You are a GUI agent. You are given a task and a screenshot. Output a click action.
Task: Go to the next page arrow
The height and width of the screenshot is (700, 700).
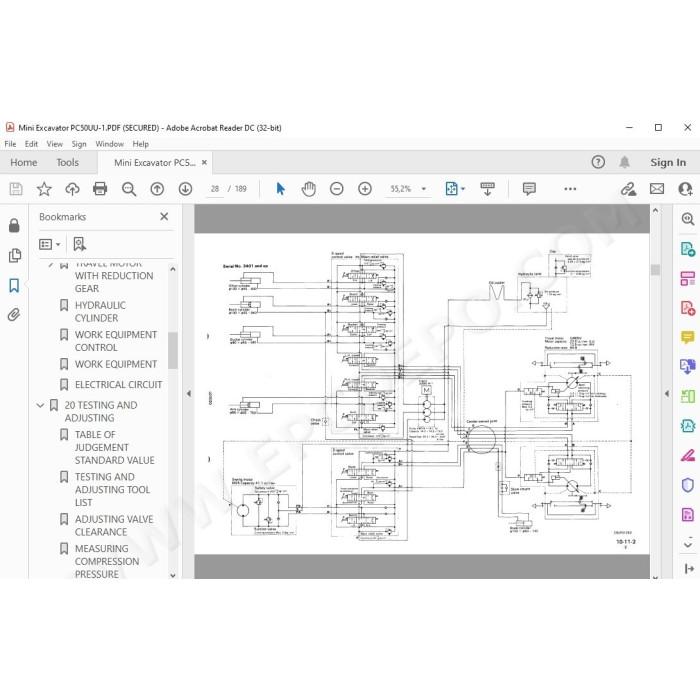pyautogui.click(x=185, y=189)
